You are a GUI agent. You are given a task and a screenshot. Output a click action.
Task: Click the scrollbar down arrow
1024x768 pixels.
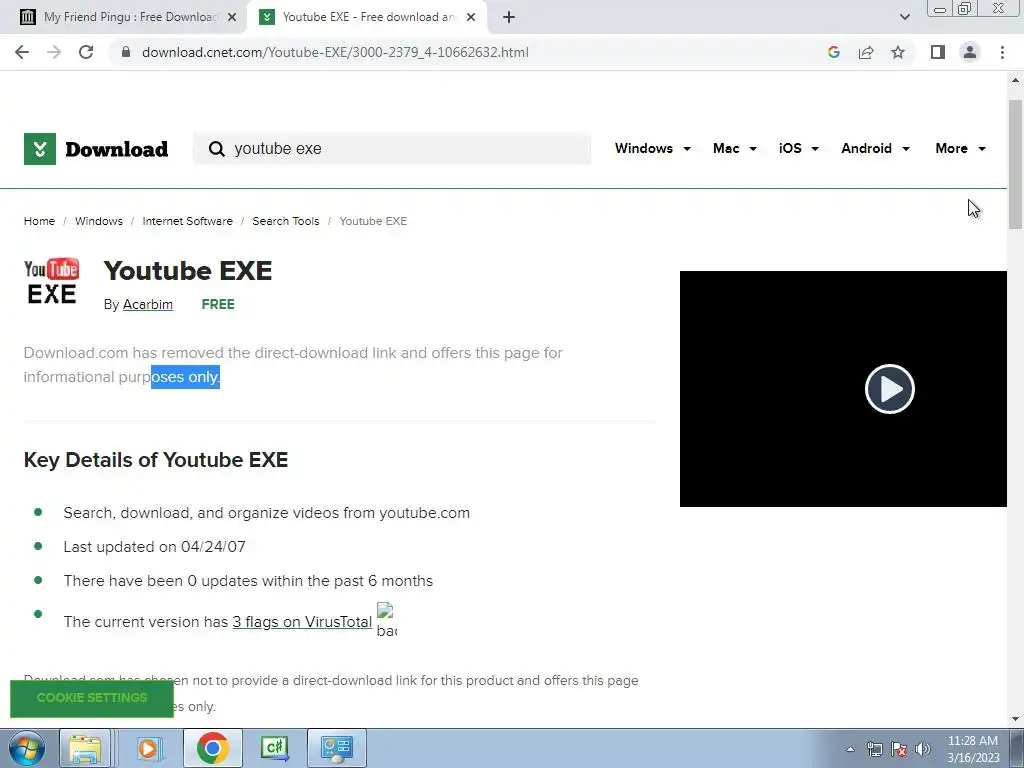coord(1015,719)
